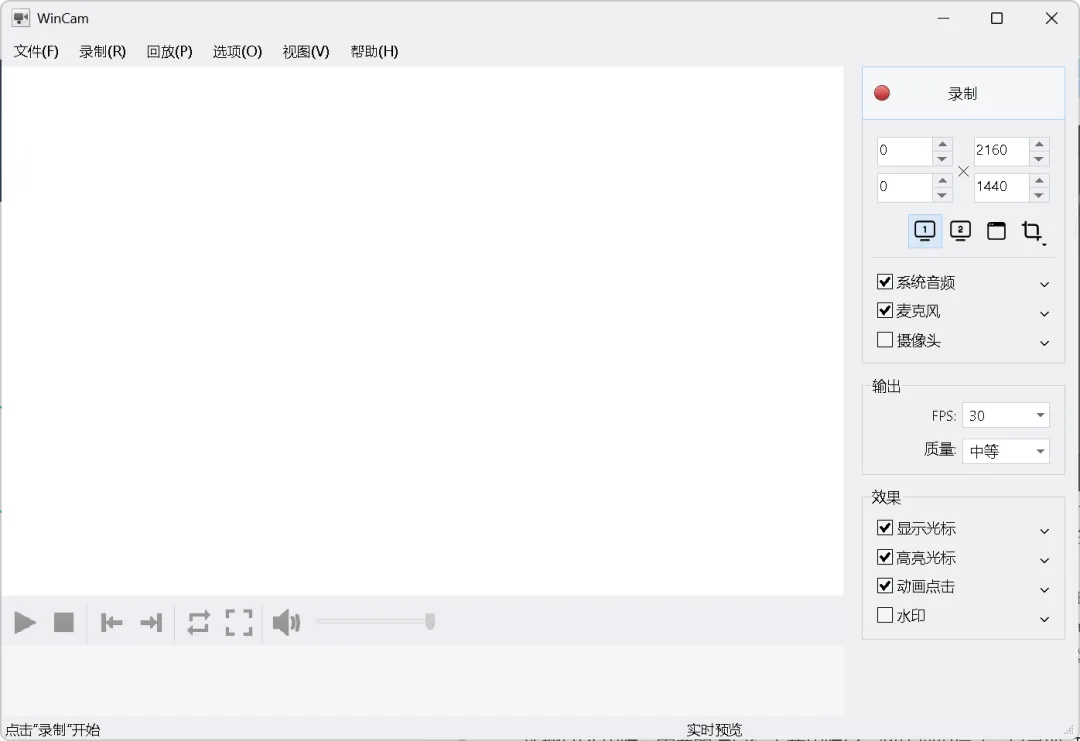Select monitor 1 capture icon
The height and width of the screenshot is (741, 1080).
[x=924, y=231]
